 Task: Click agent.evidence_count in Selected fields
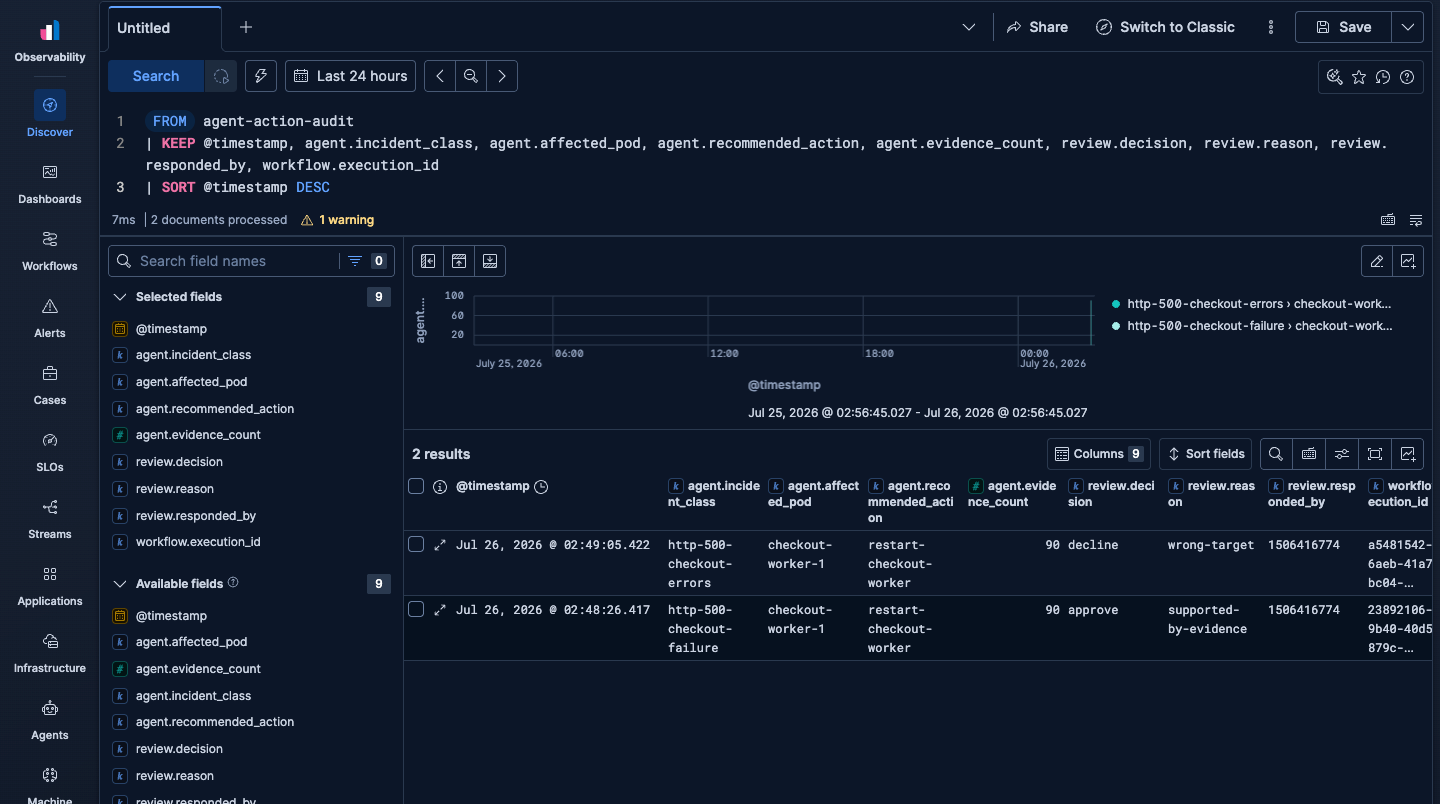[x=198, y=435]
